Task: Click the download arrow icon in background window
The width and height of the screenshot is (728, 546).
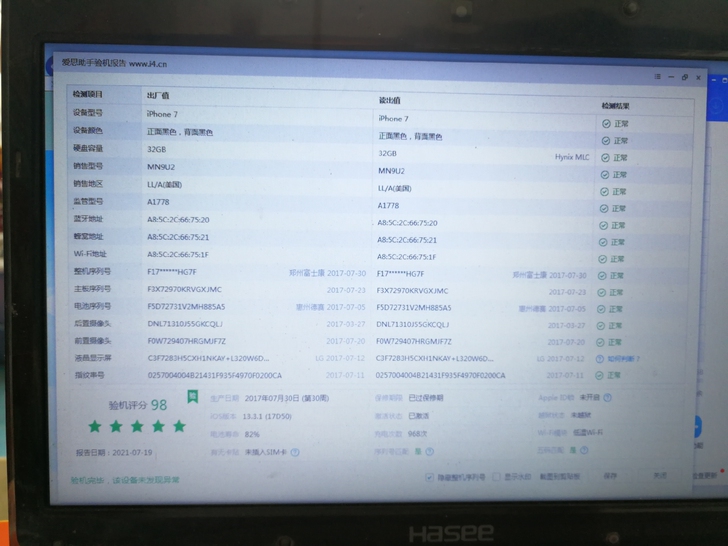Action: pyautogui.click(x=716, y=106)
